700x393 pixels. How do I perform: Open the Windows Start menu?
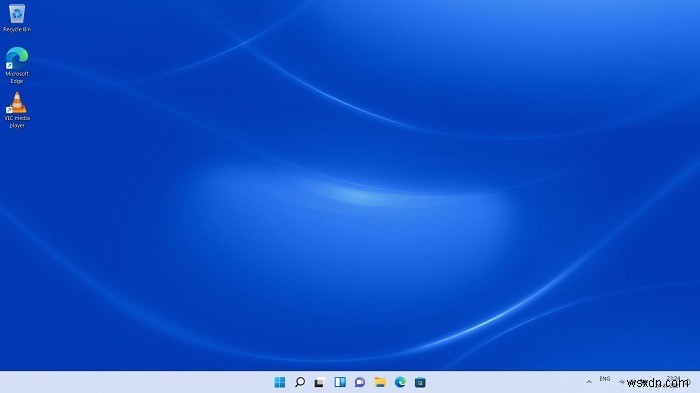(x=280, y=382)
